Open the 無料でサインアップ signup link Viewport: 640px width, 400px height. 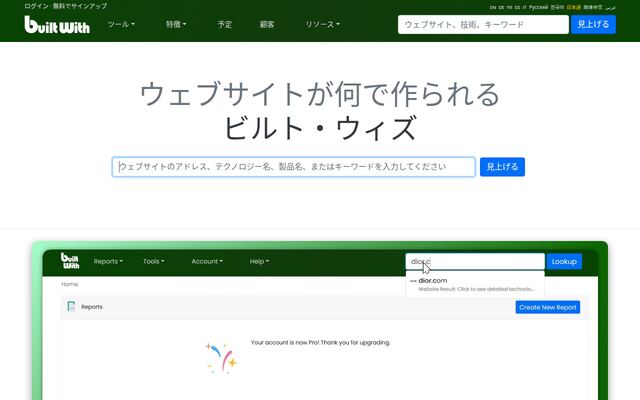coord(80,6)
